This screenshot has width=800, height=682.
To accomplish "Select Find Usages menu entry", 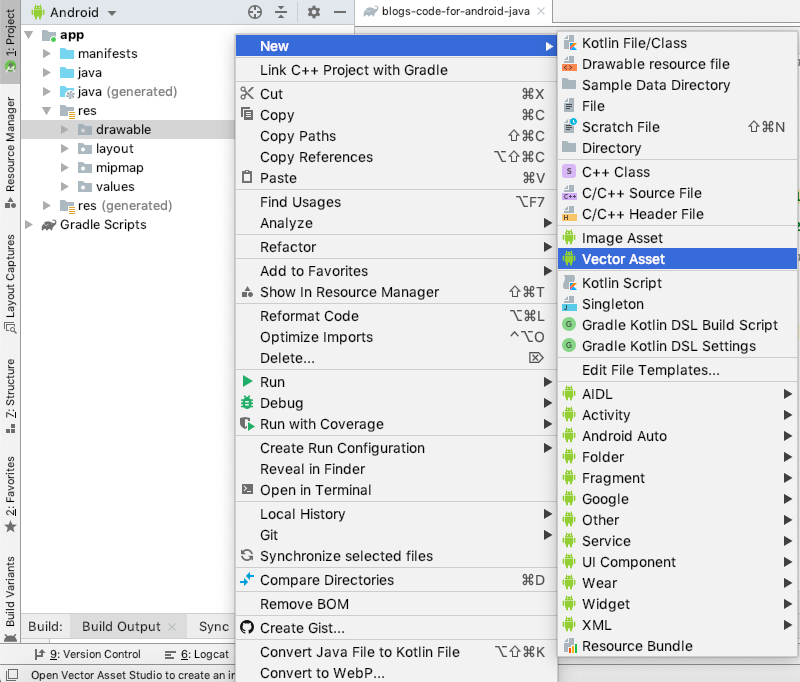I will [x=396, y=202].
